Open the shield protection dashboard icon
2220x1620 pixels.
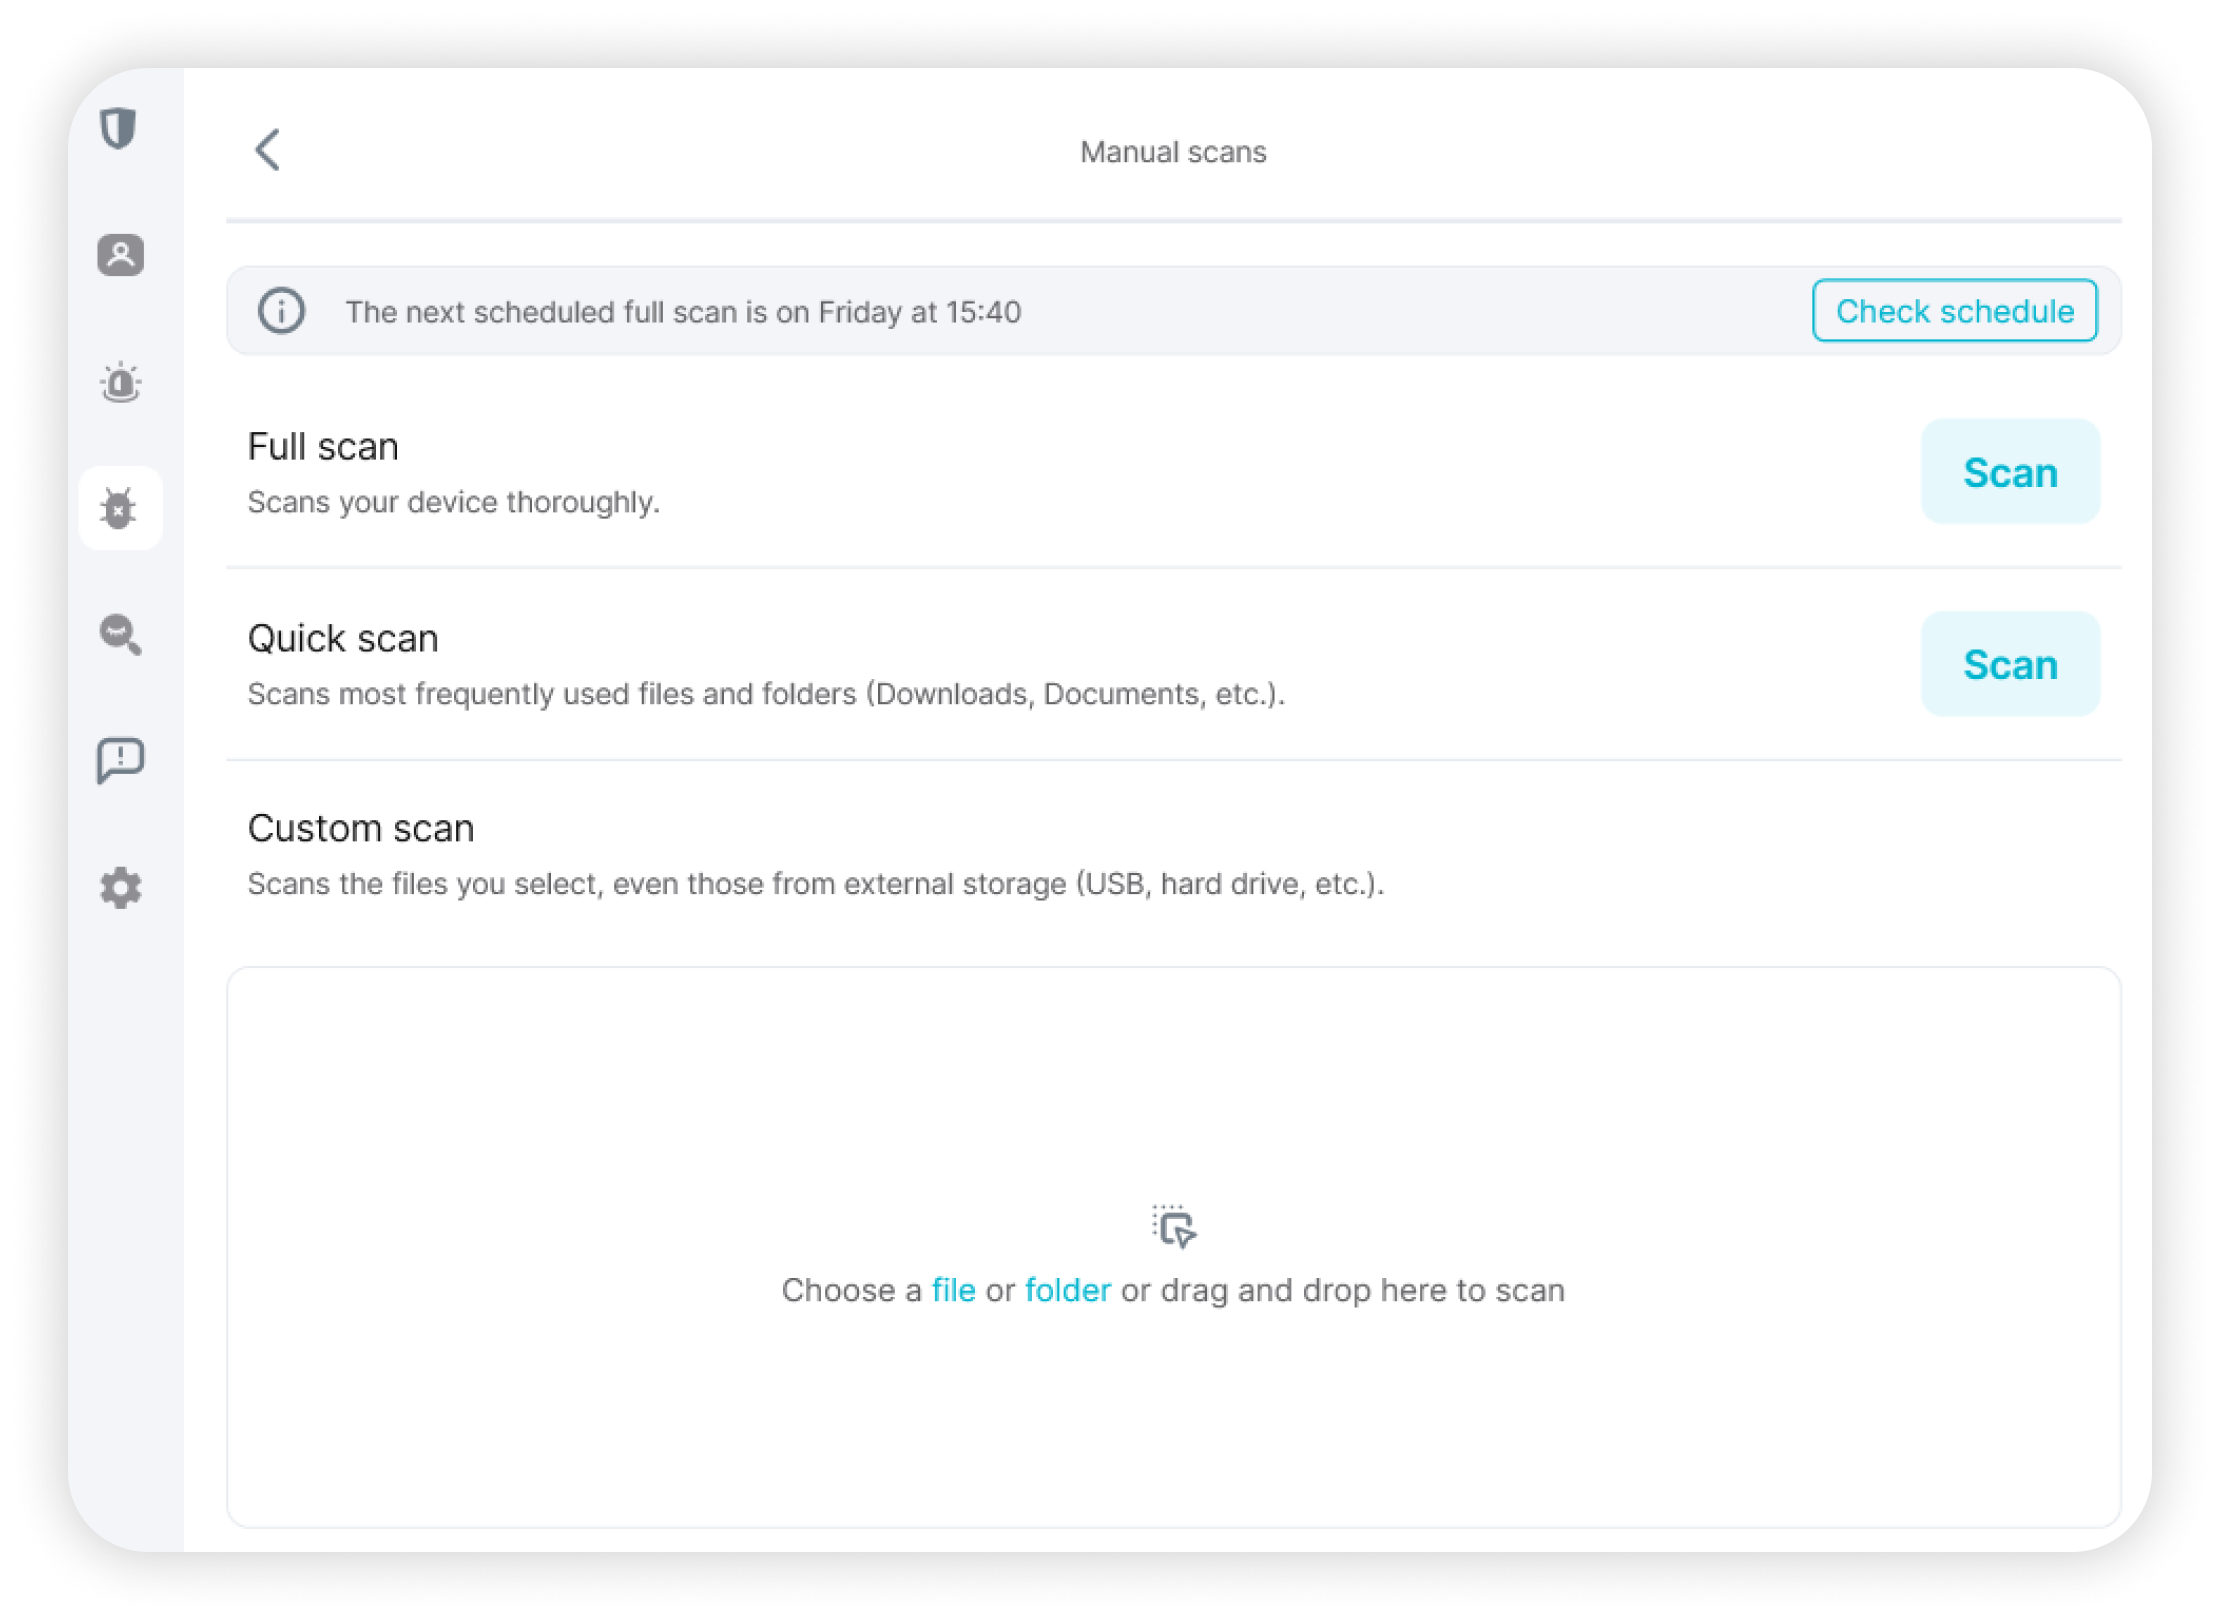tap(119, 128)
